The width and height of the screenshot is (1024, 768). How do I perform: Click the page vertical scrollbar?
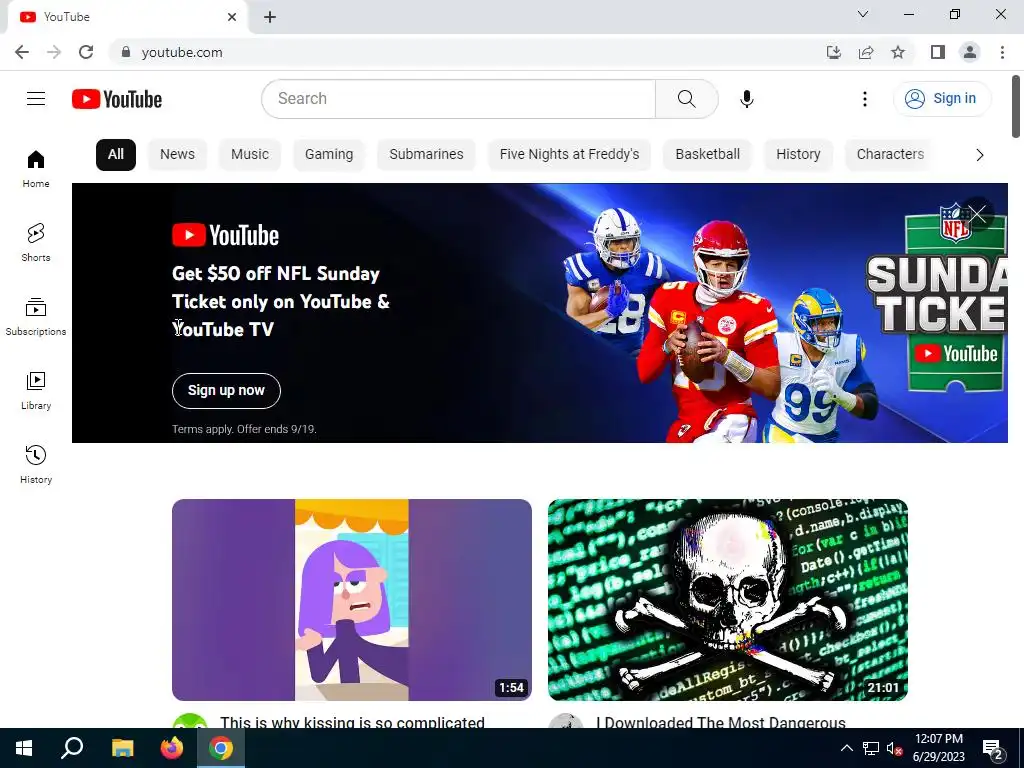point(1016,106)
